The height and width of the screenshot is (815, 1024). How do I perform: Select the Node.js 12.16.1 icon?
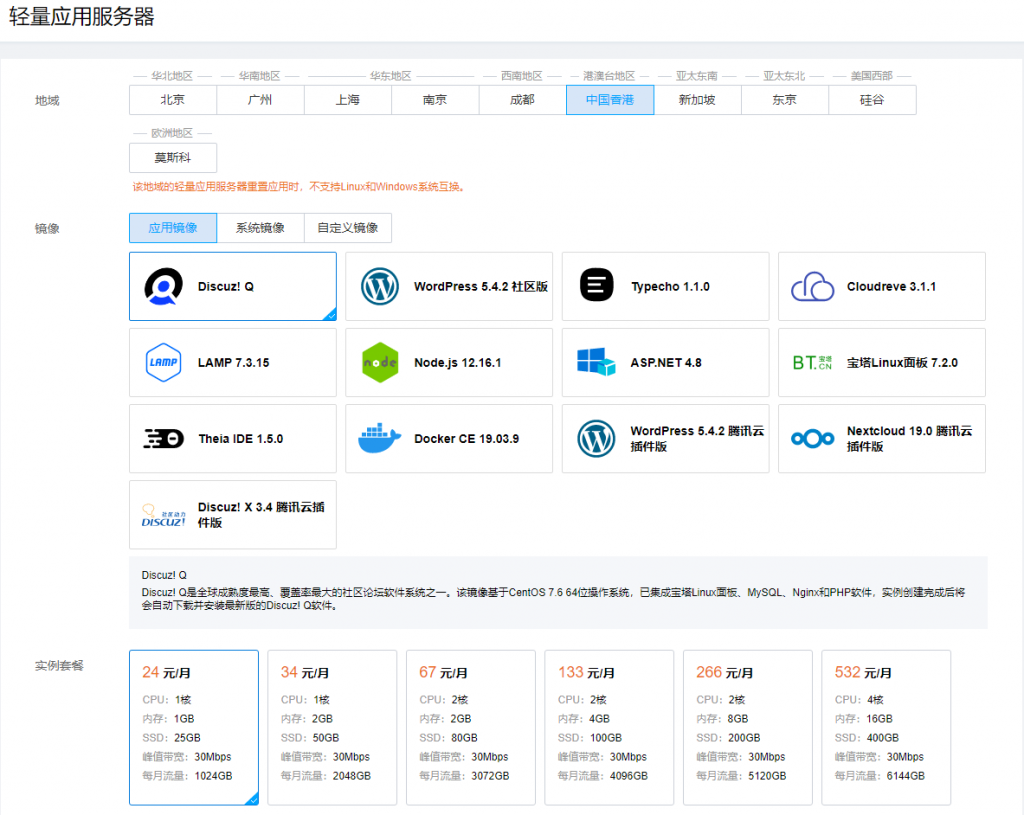380,362
